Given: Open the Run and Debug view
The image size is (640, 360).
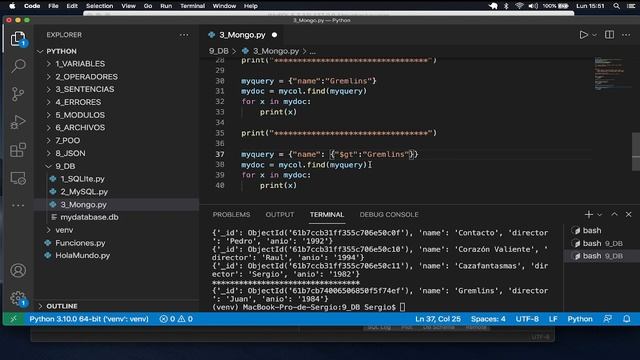Looking at the screenshot, I should (18, 122).
